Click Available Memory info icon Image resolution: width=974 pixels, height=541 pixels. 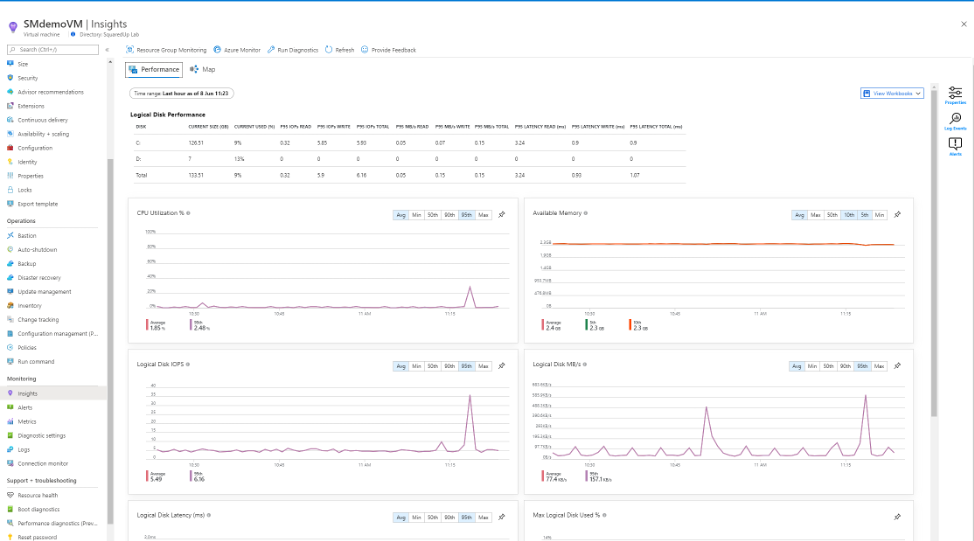(x=586, y=213)
